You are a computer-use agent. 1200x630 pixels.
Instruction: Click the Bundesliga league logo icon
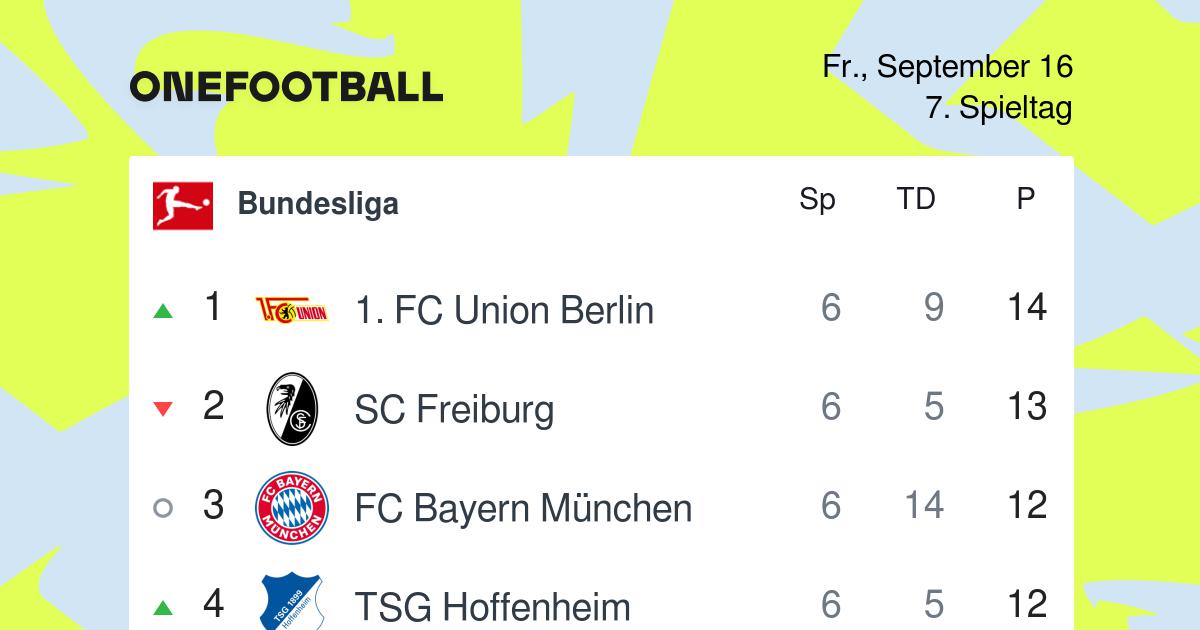tap(183, 205)
